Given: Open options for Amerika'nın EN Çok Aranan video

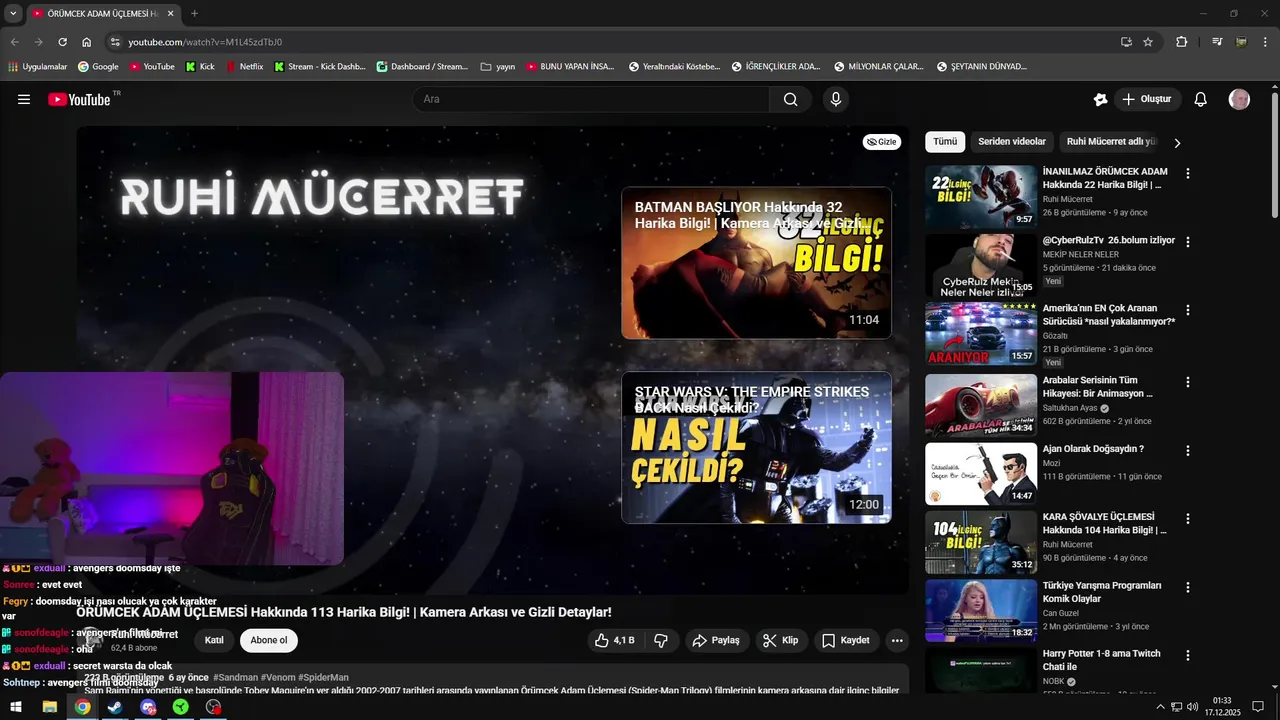Looking at the screenshot, I should tap(1188, 310).
